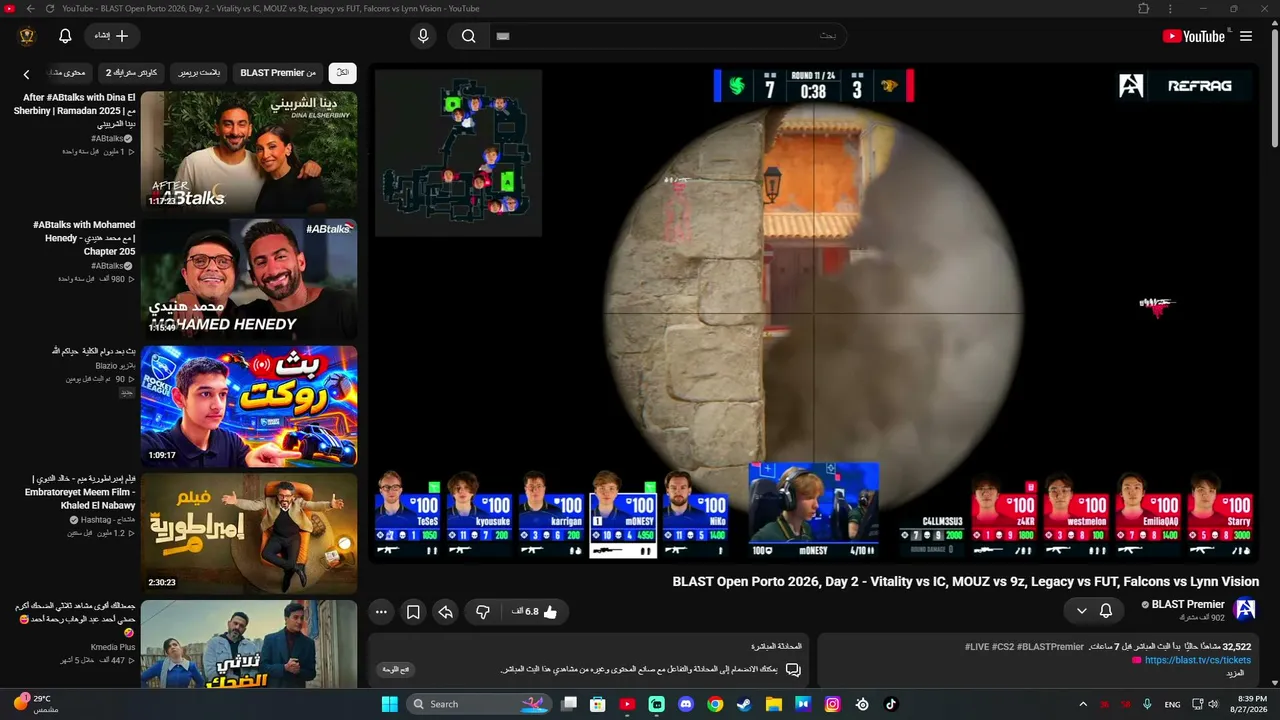The height and width of the screenshot is (720, 1280).
Task: Click the Create plus button
Action: [x=112, y=36]
